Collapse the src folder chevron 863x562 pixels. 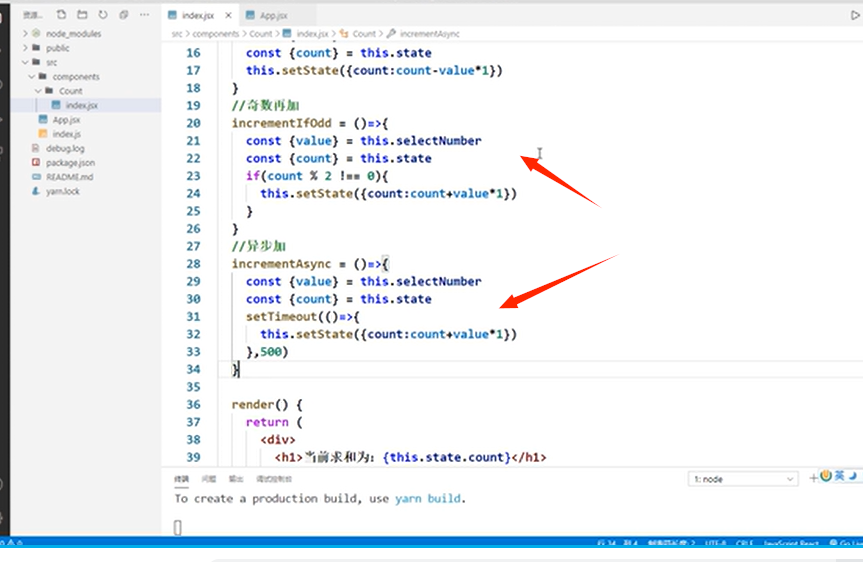click(25, 62)
